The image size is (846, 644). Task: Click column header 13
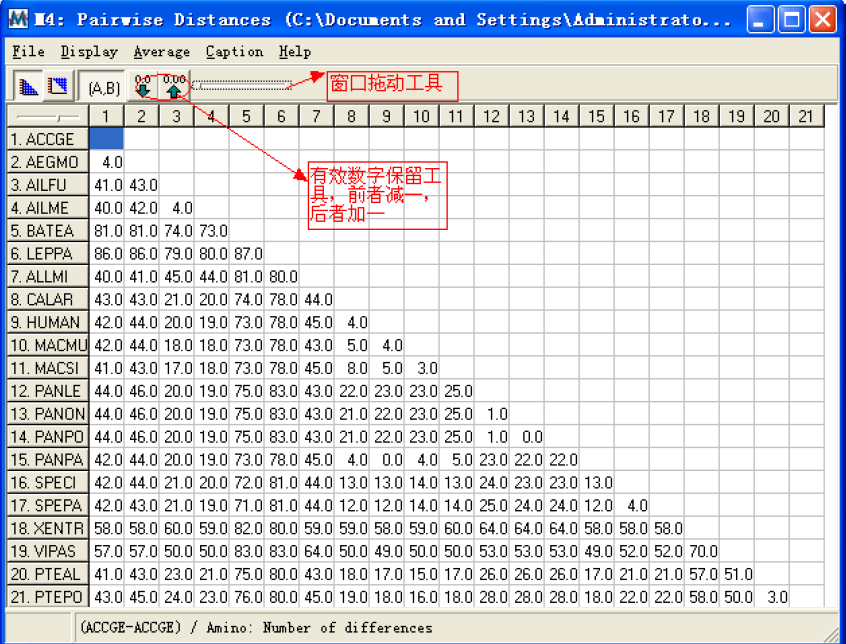point(527,117)
